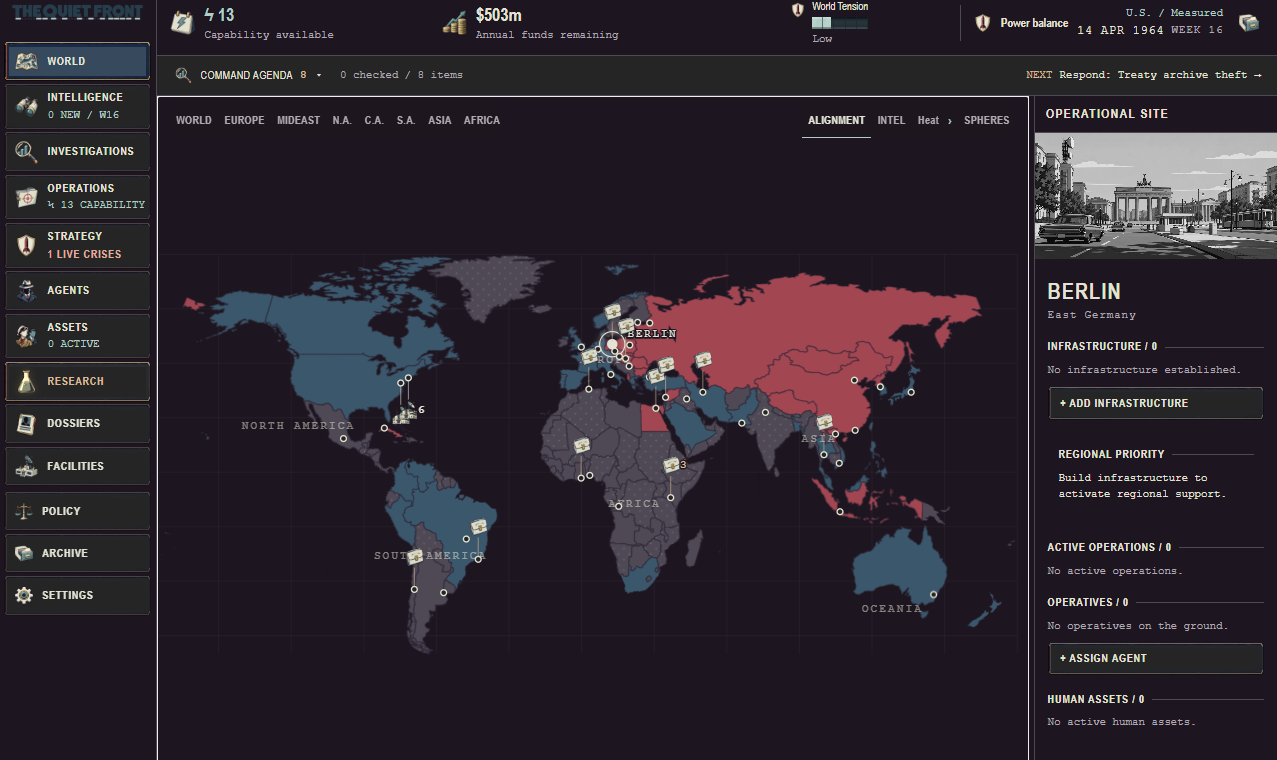Image resolution: width=1277 pixels, height=760 pixels.
Task: Click the Capability available notepad icon
Action: tap(182, 22)
